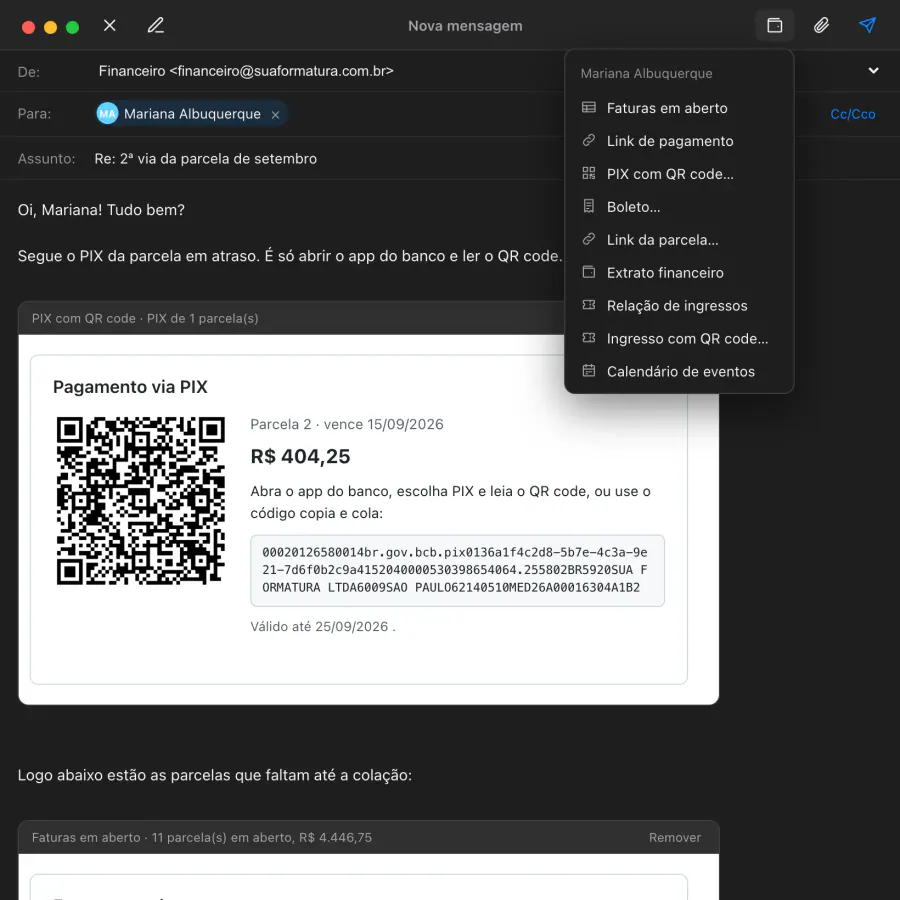Viewport: 900px width, 900px height.
Task: Click the subject field text
Action: click(205, 158)
